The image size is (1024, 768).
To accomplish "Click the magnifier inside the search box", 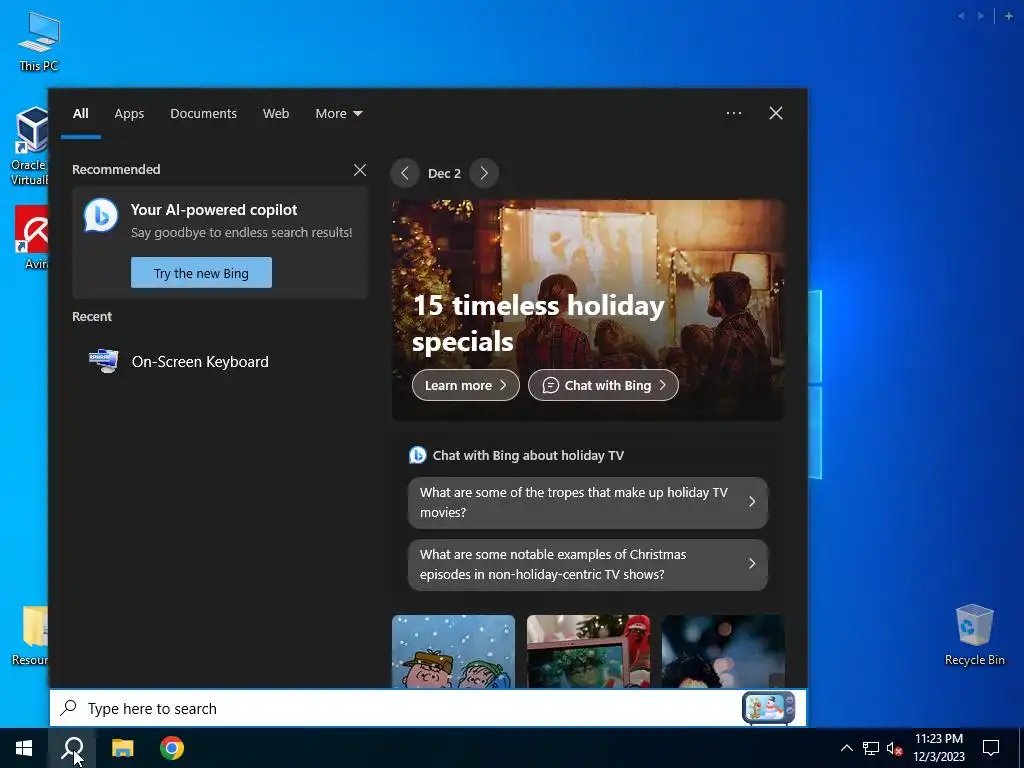I will tap(69, 708).
